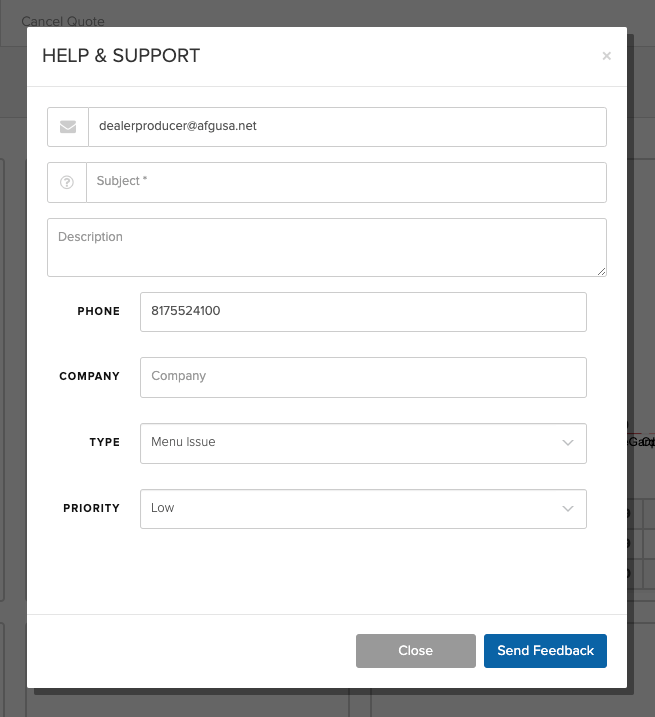Screen dimensions: 655x717
Task: Click the question mark subject icon
Action: [x=67, y=182]
